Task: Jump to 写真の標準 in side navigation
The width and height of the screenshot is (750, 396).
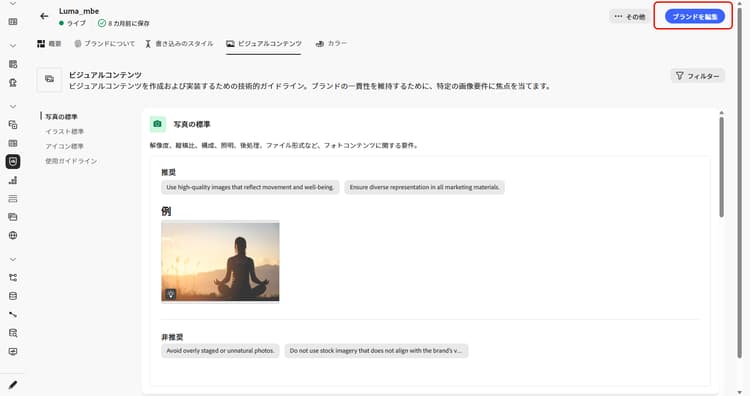Action: [61, 117]
